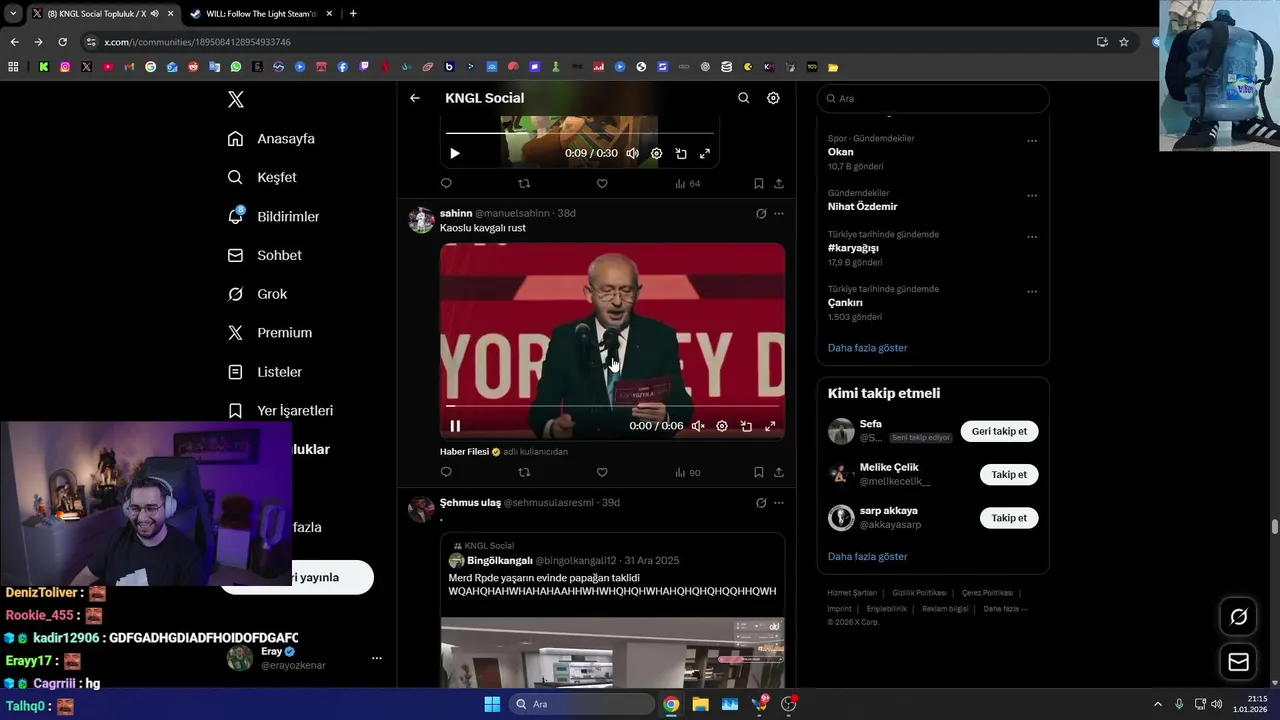Image resolution: width=1280 pixels, height=720 pixels.
Task: Click the top video progress bar
Action: [x=580, y=132]
